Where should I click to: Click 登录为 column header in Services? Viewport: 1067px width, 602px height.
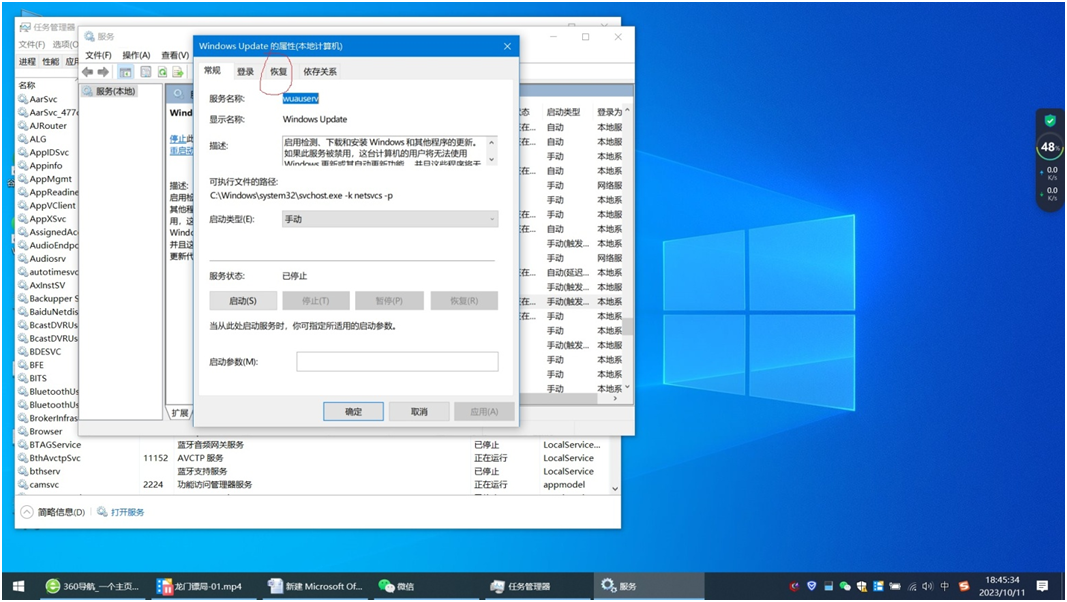click(609, 112)
